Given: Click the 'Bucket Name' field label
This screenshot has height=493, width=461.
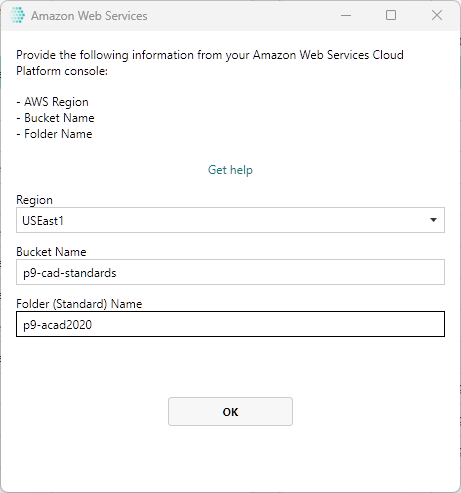Looking at the screenshot, I should point(51,252).
